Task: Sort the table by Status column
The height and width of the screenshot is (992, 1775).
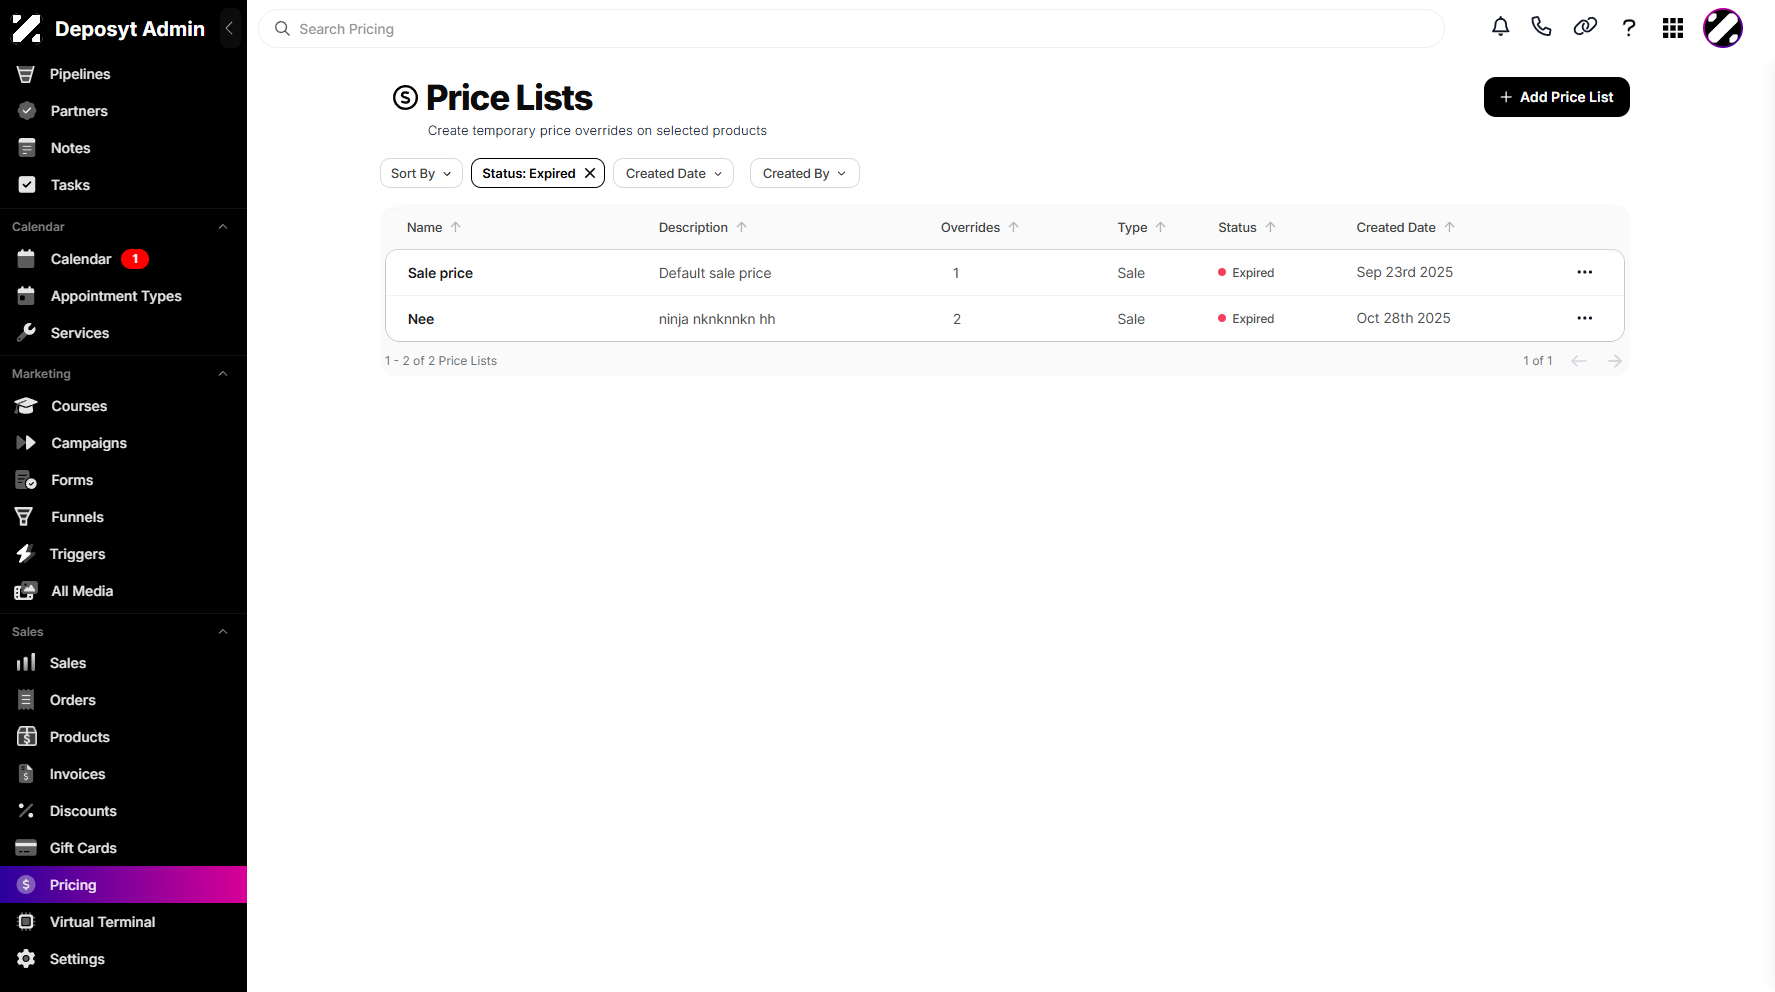Action: (1247, 227)
